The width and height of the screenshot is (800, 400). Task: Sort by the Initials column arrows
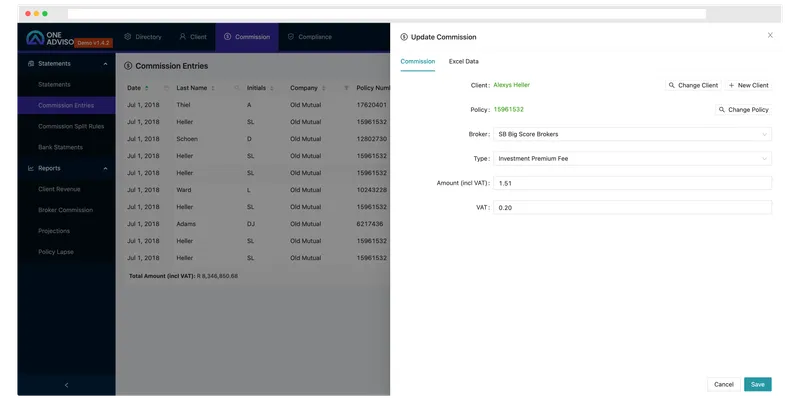click(x=271, y=88)
